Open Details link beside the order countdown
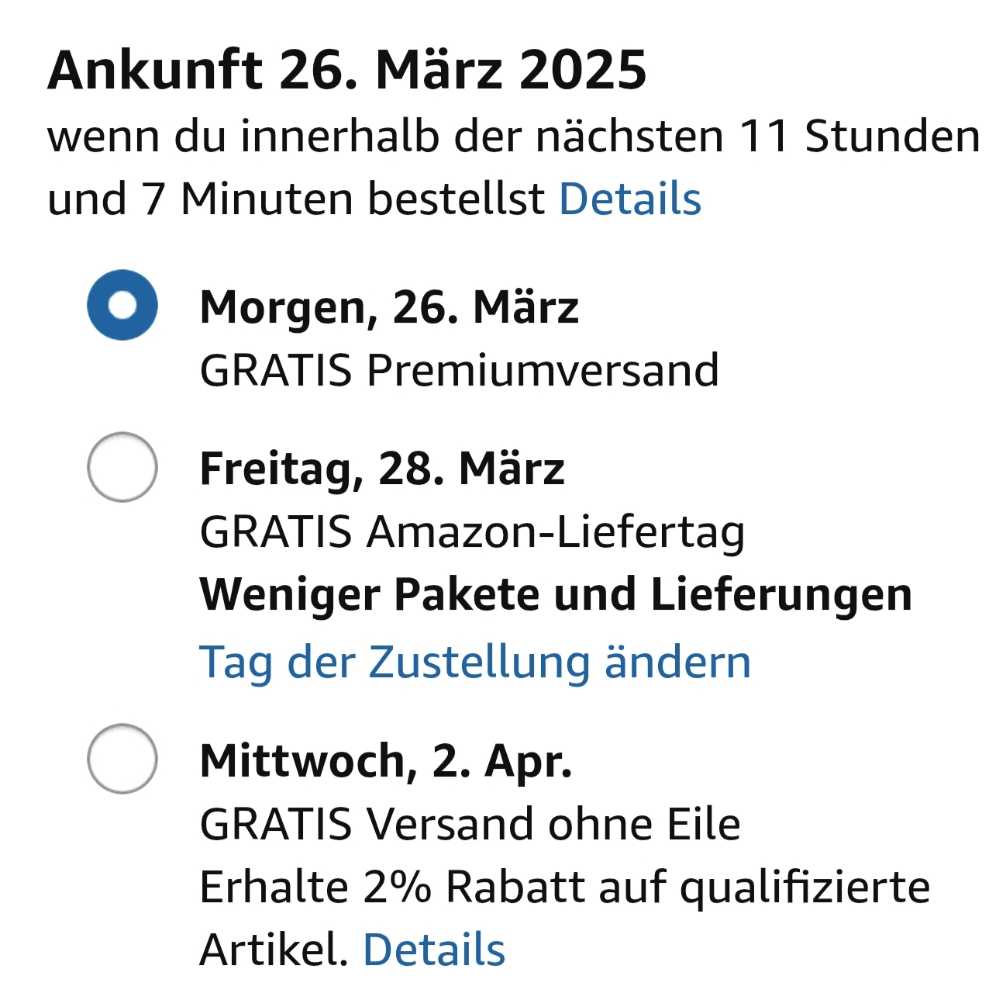Image resolution: width=989 pixels, height=1000 pixels. 629,199
